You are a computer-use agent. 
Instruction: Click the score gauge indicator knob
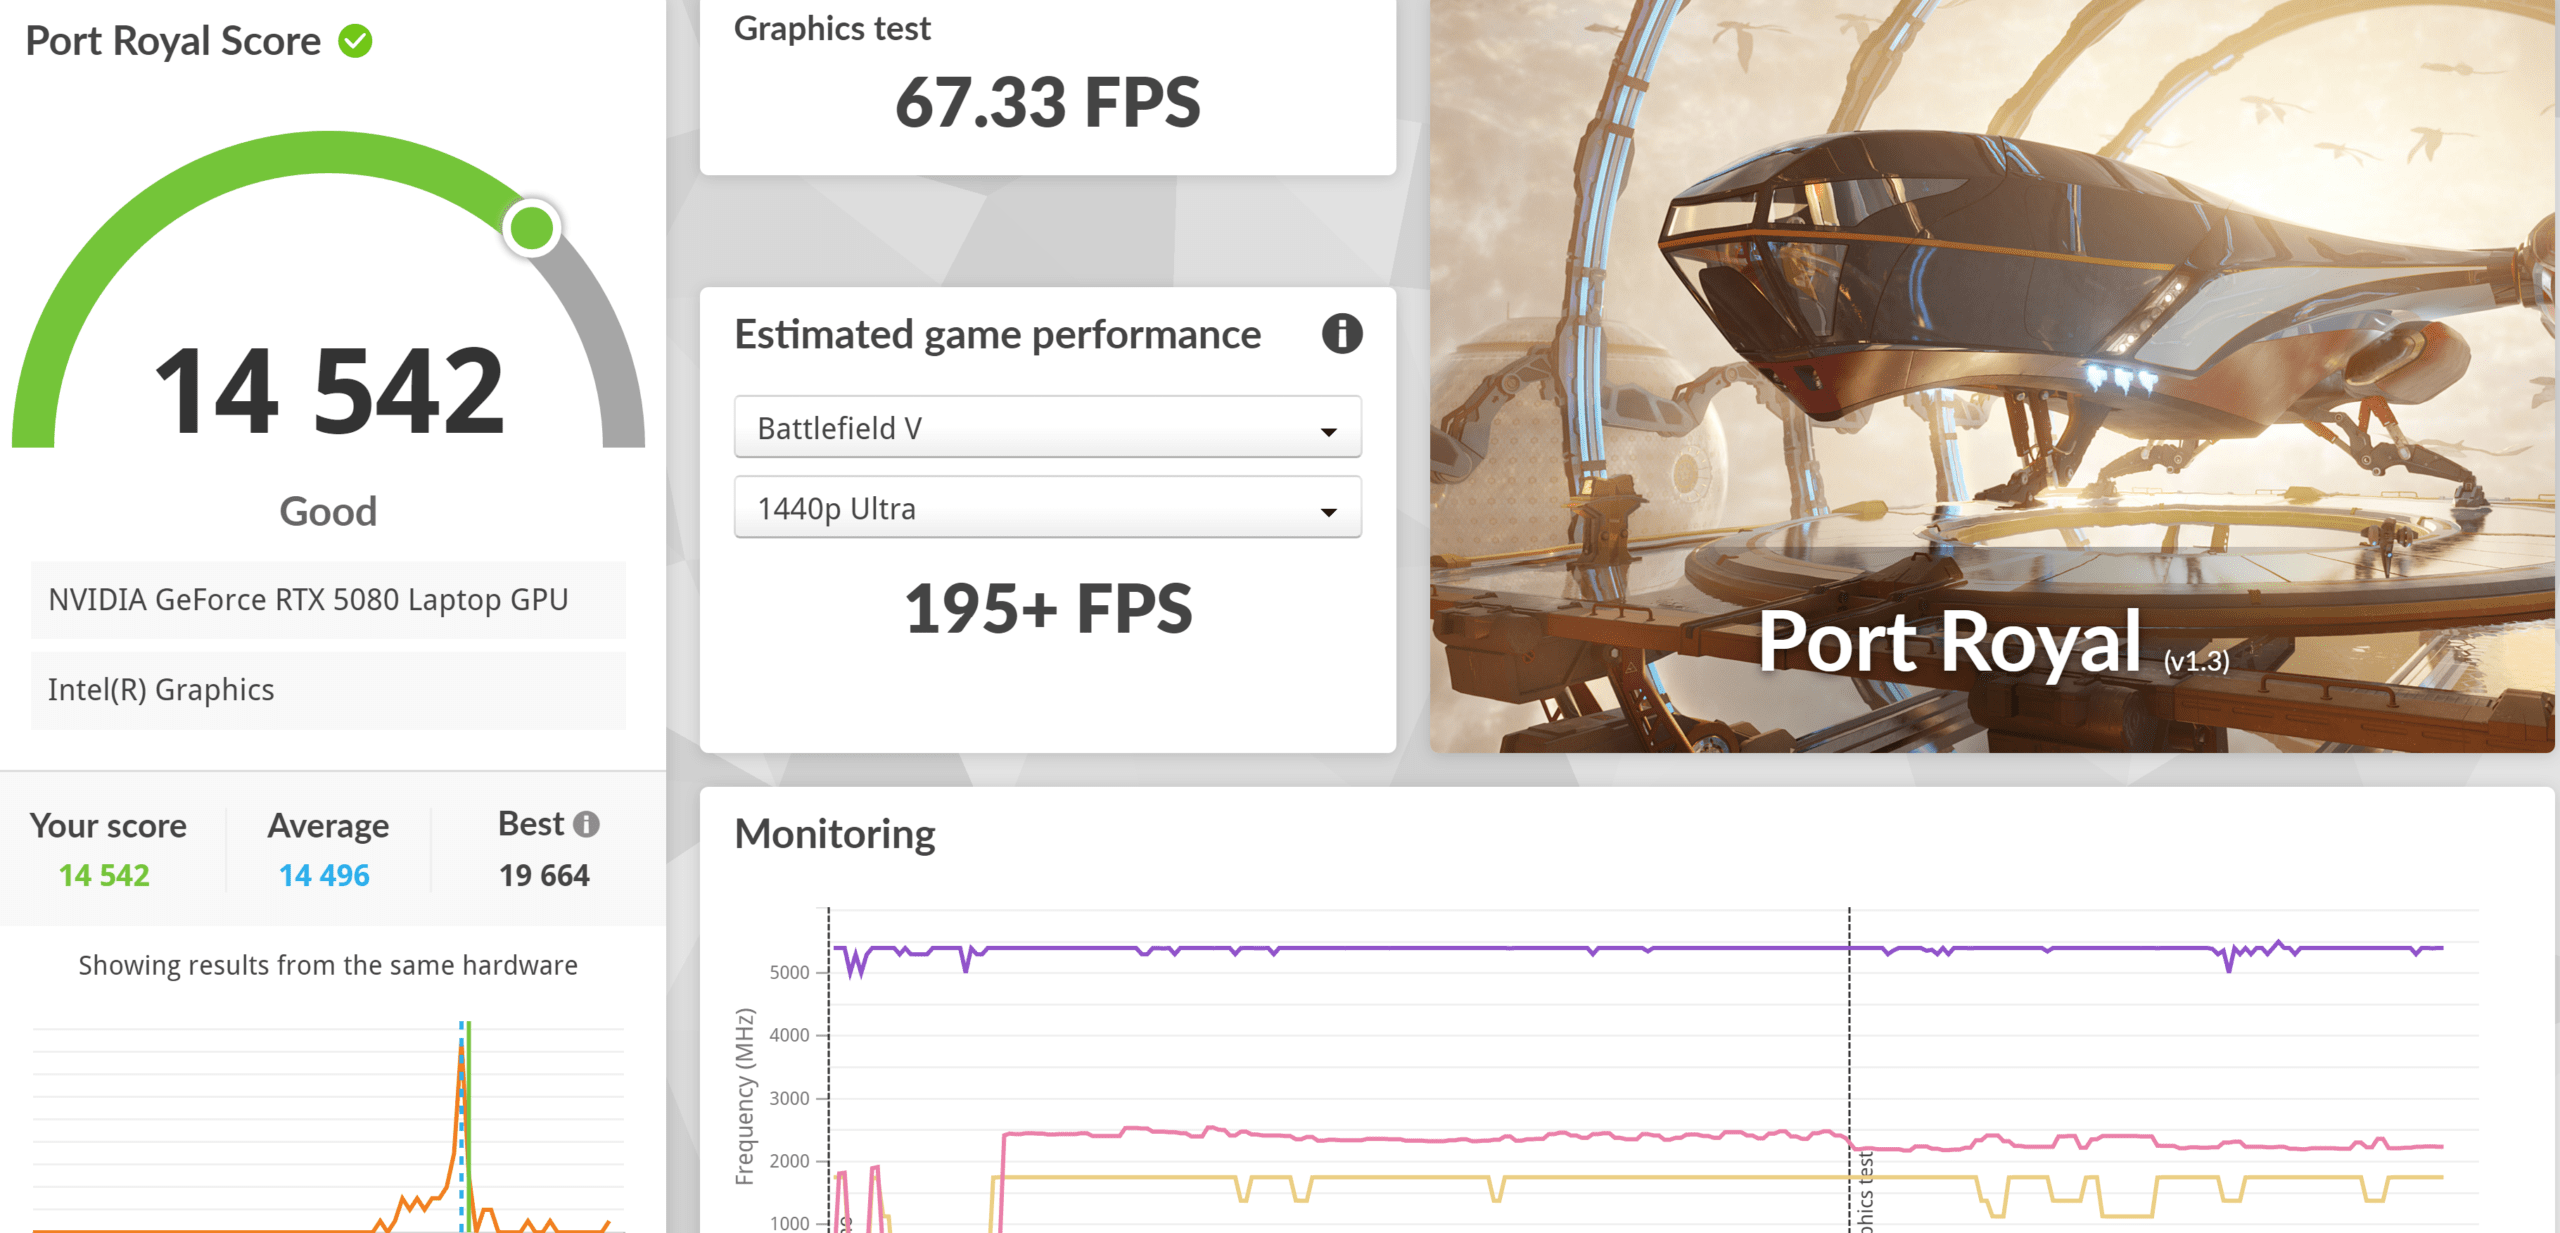[x=531, y=228]
